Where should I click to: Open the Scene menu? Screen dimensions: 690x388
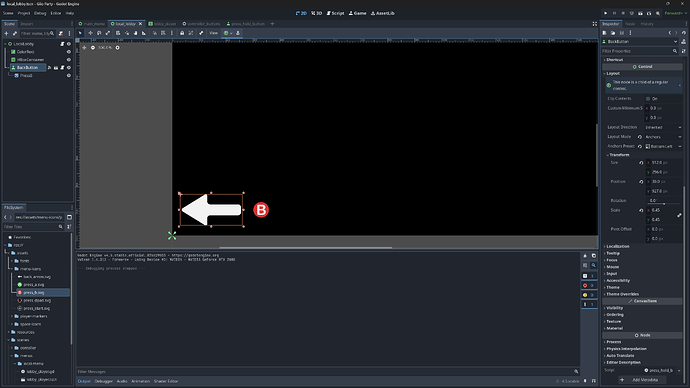(x=8, y=13)
